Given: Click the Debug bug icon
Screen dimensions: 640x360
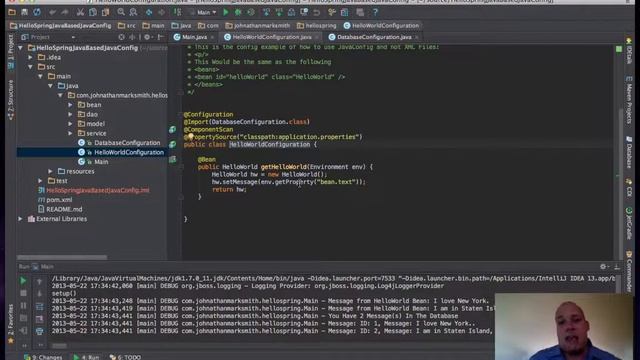Looking at the screenshot, I should pyautogui.click(x=238, y=12).
